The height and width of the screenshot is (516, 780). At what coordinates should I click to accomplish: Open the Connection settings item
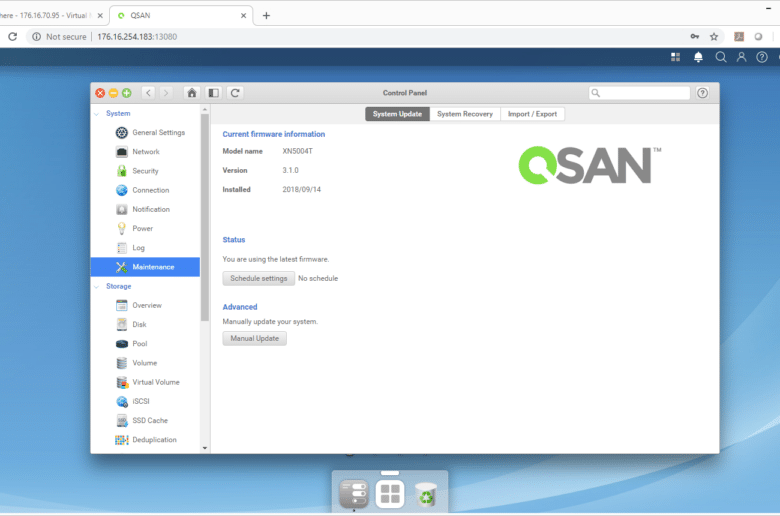(143, 190)
